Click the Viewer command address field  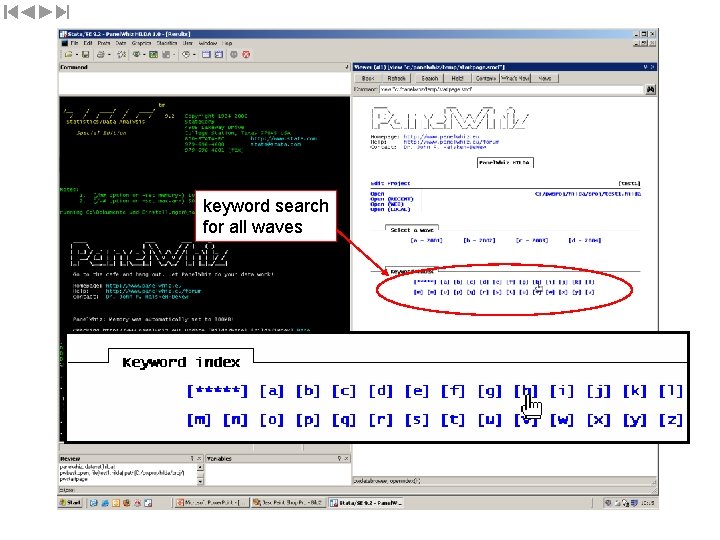coord(512,90)
